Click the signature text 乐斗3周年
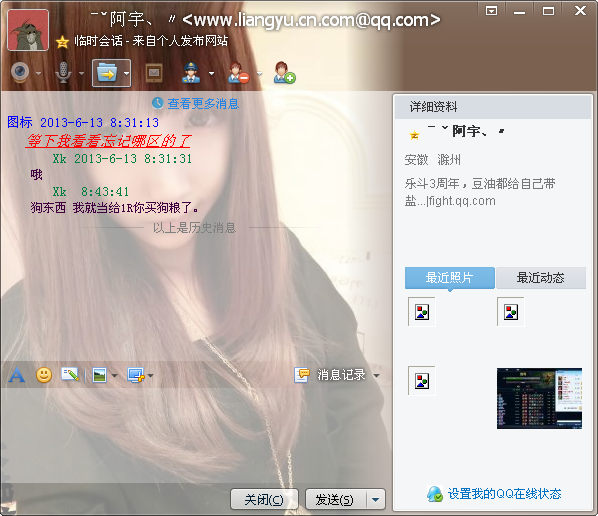Screen dimensions: 598x516 [x=480, y=192]
